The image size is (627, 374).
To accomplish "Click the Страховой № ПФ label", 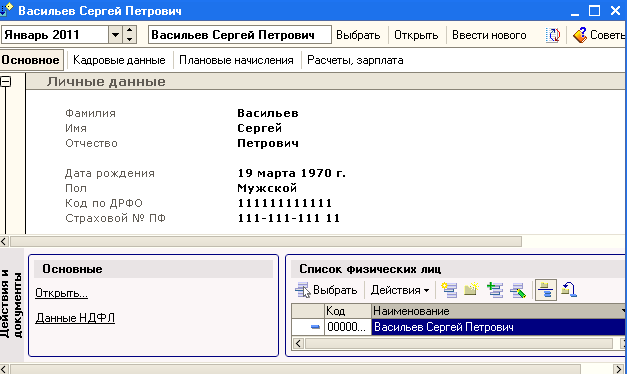I will (x=115, y=218).
